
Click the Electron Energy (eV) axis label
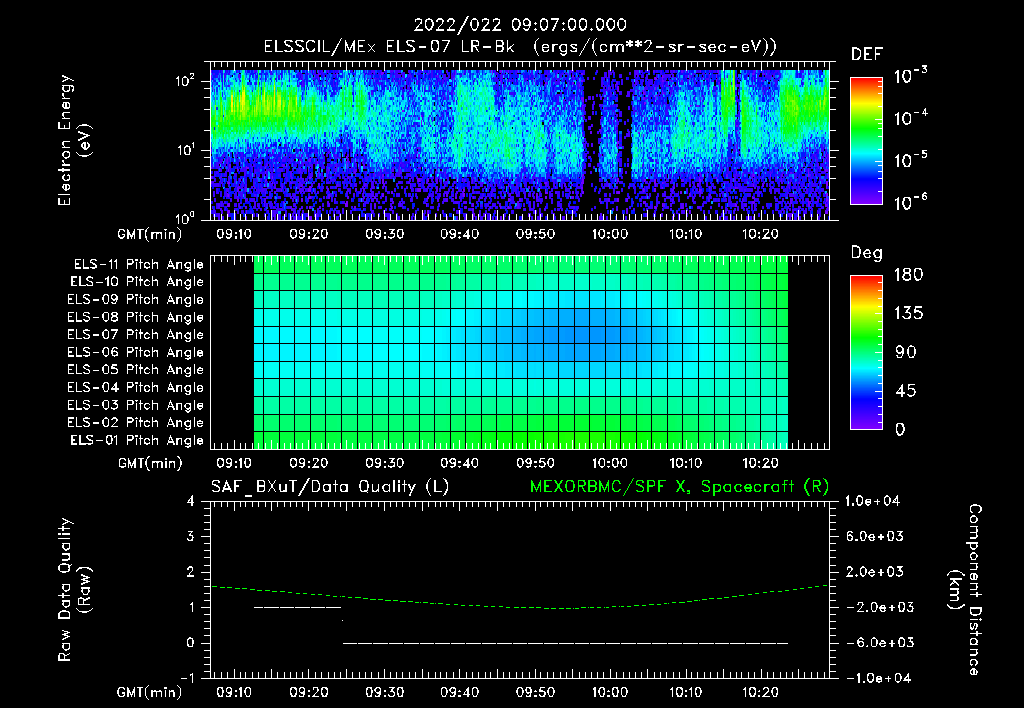(74, 140)
